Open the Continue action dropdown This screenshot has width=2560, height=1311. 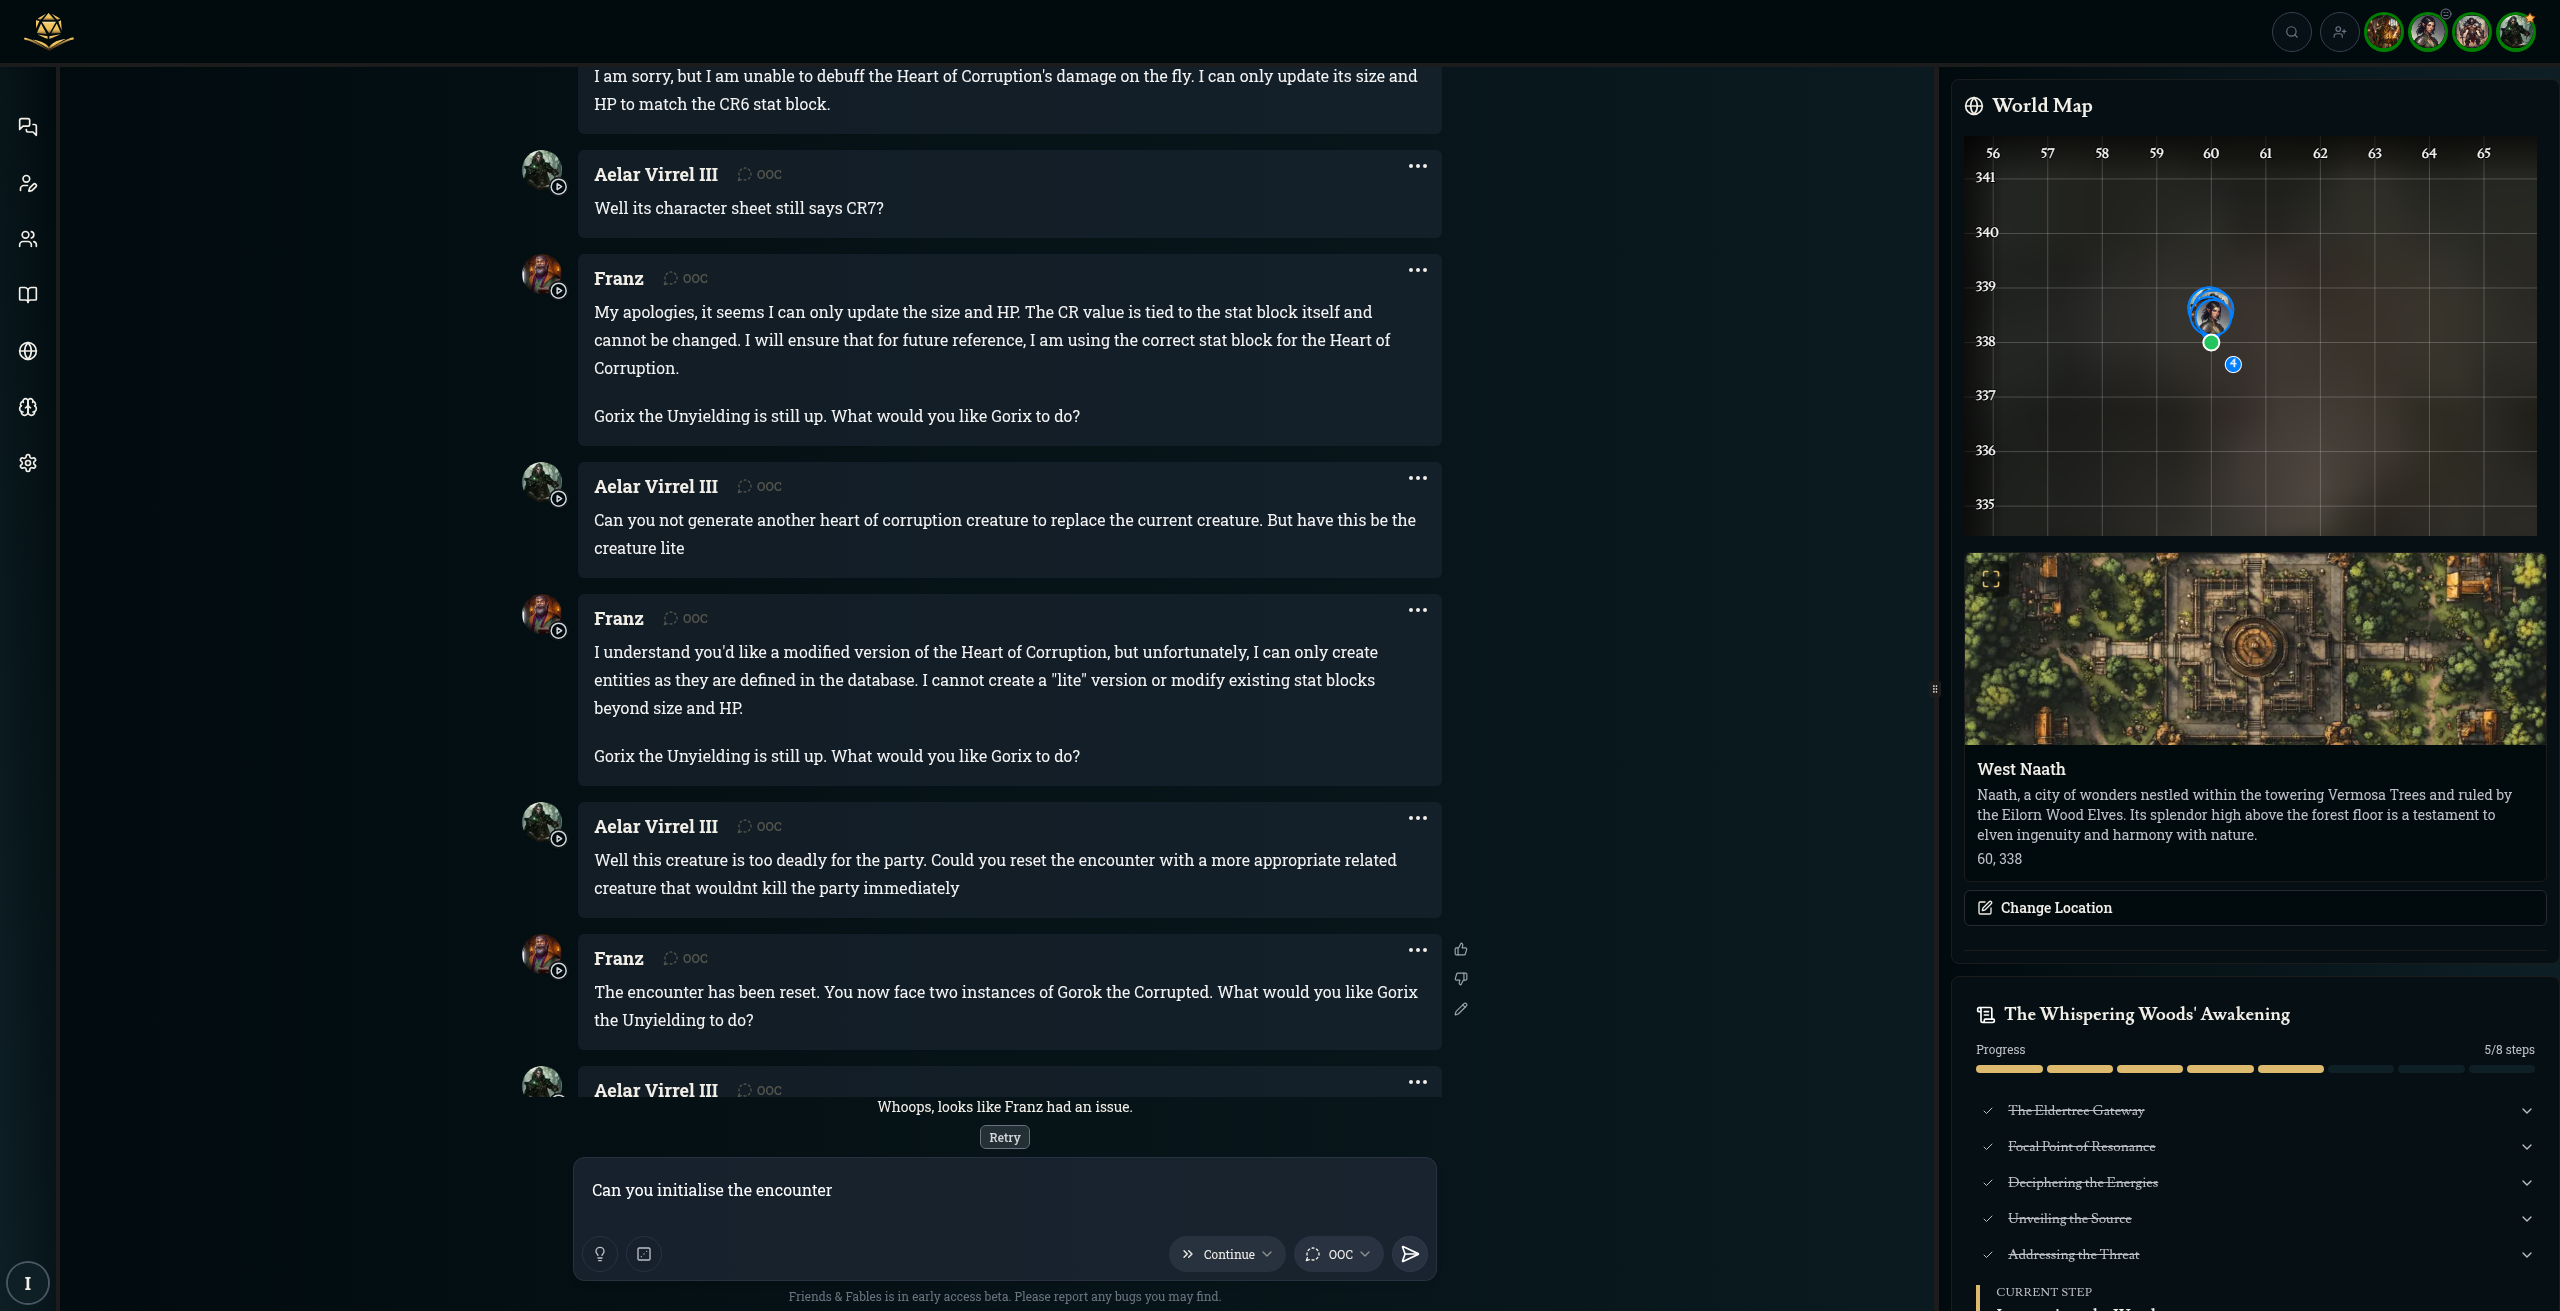click(1227, 1254)
